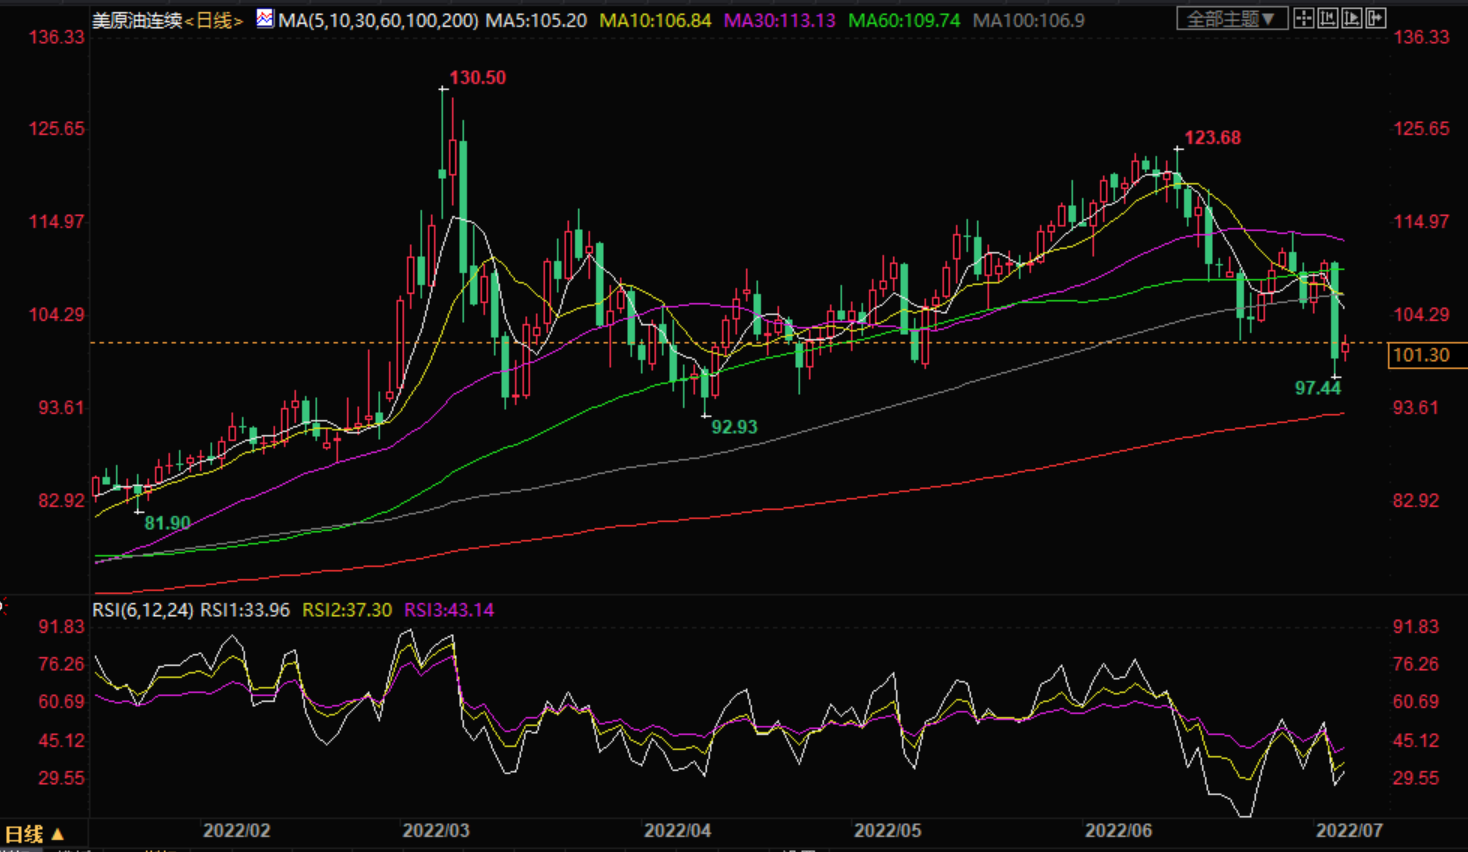Viewport: 1468px width, 852px height.
Task: Click the 2022/07 date axis label
Action: pos(1350,831)
